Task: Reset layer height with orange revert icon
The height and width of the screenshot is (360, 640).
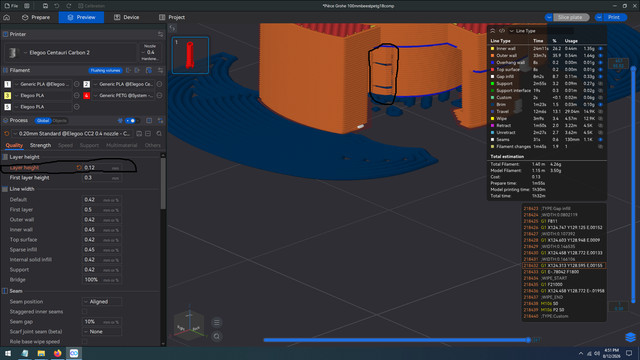Action: click(79, 167)
